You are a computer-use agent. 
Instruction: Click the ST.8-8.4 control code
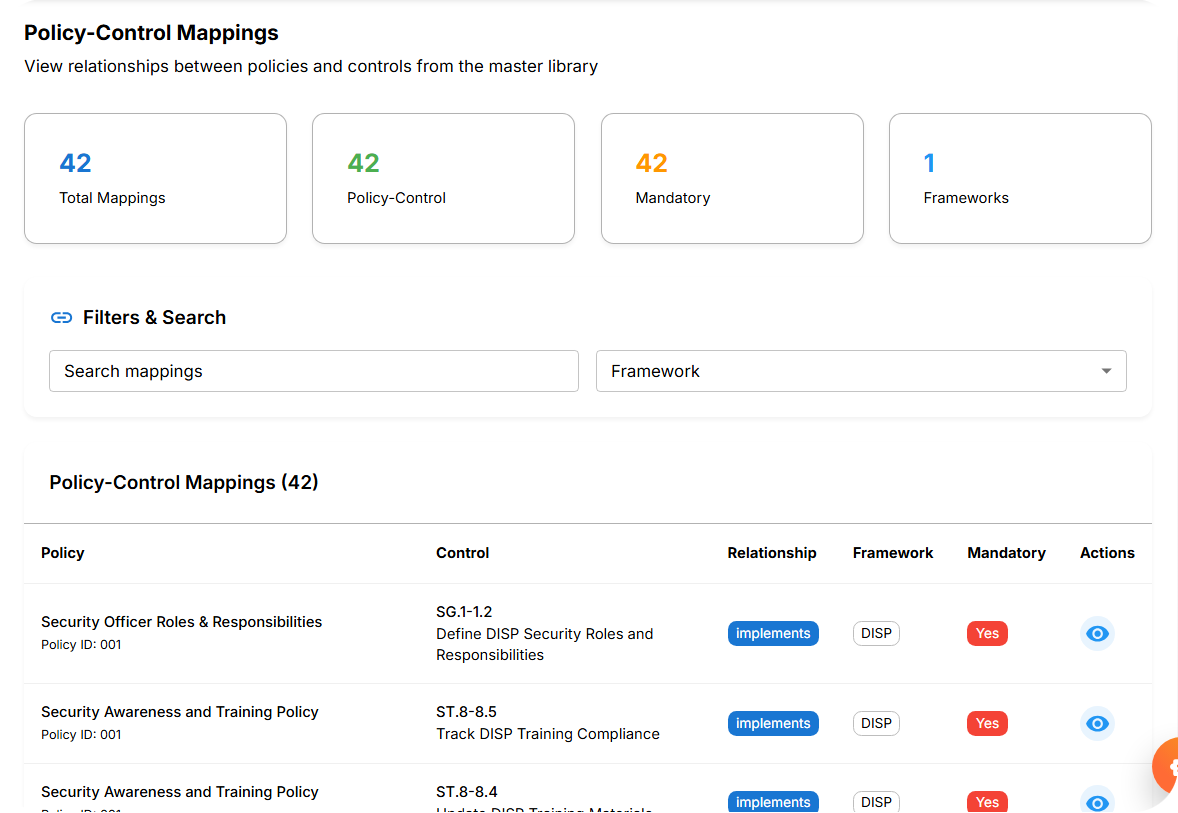point(467,792)
